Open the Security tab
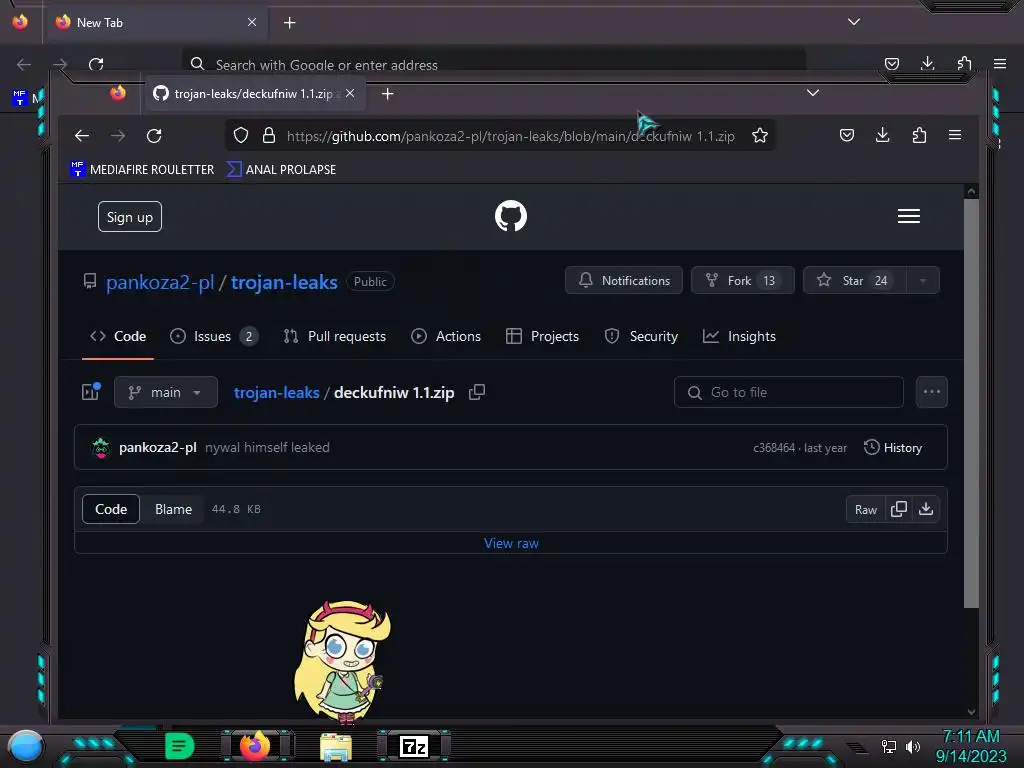Screen dimensions: 1024x768 click(641, 336)
